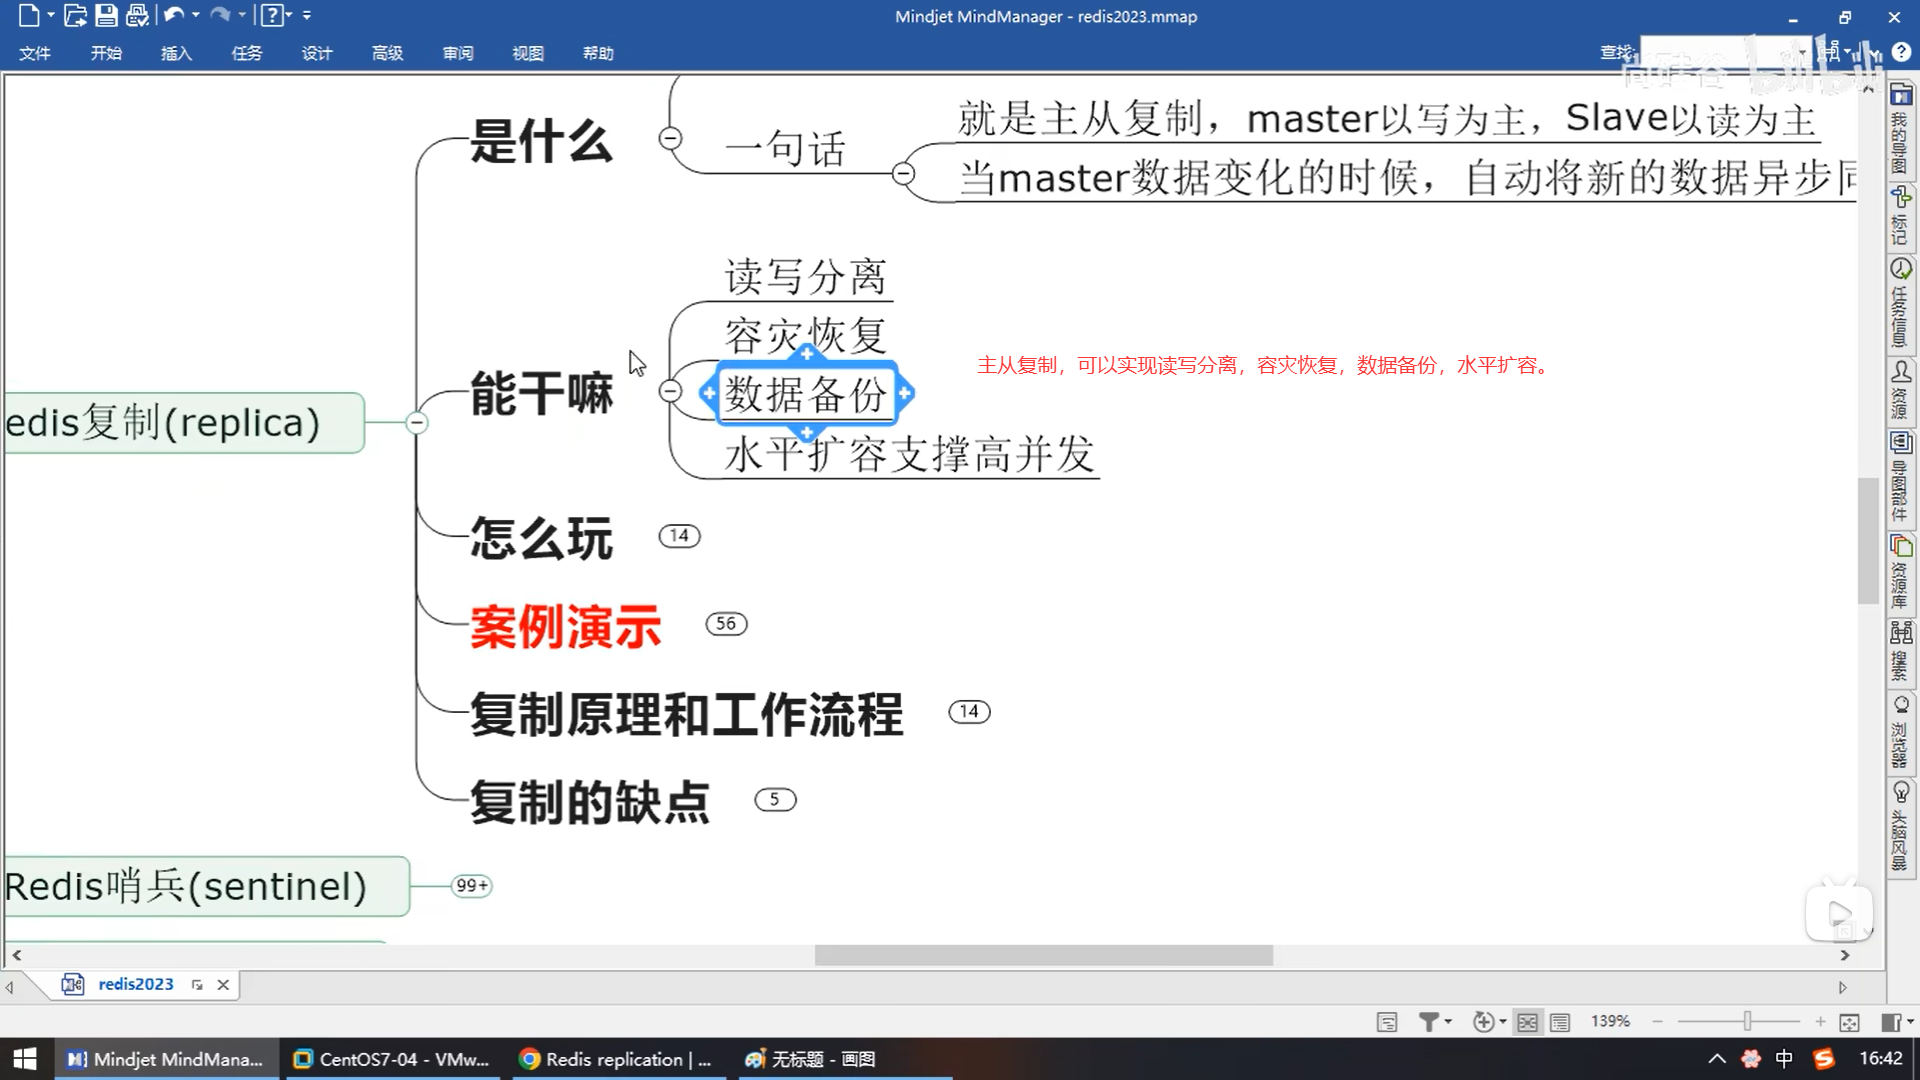This screenshot has width=1920, height=1080.
Task: Click the zoom slider handle
Action: [1747, 1022]
